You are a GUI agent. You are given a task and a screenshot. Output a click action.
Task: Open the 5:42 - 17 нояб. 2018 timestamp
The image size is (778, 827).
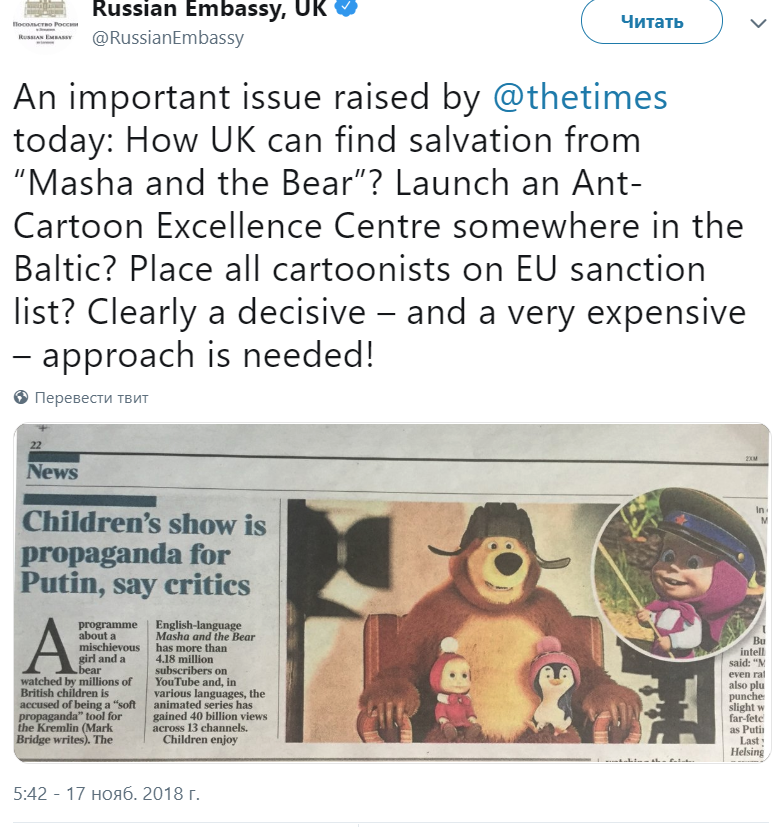[x=107, y=794]
